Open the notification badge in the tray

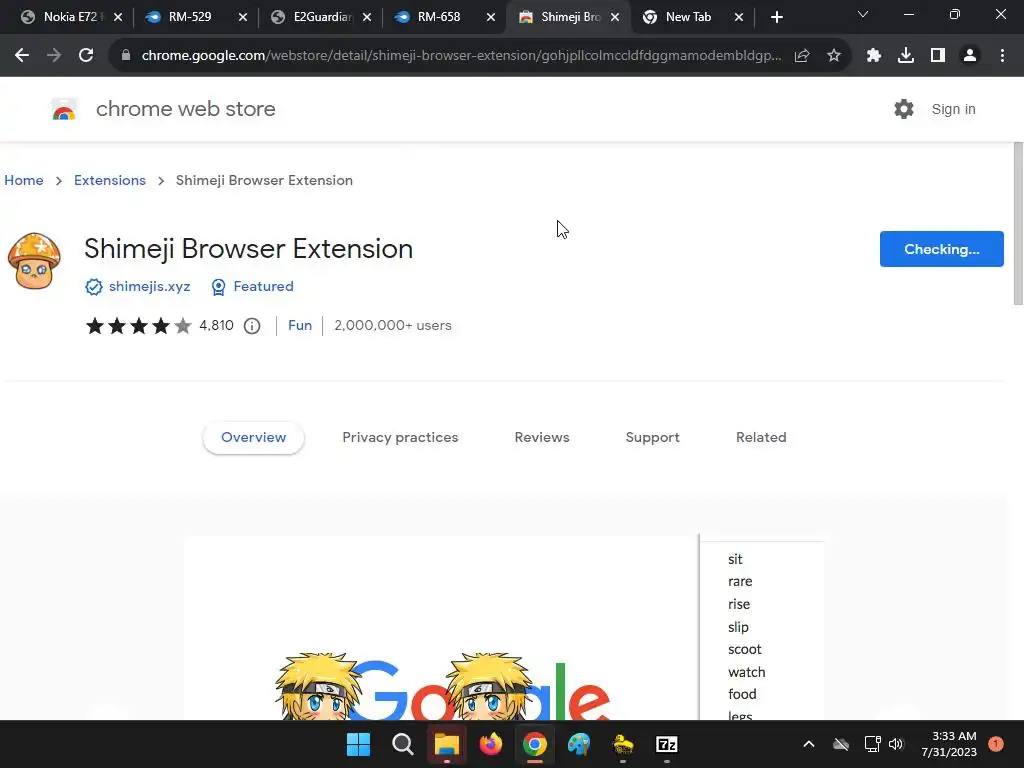pos(995,744)
